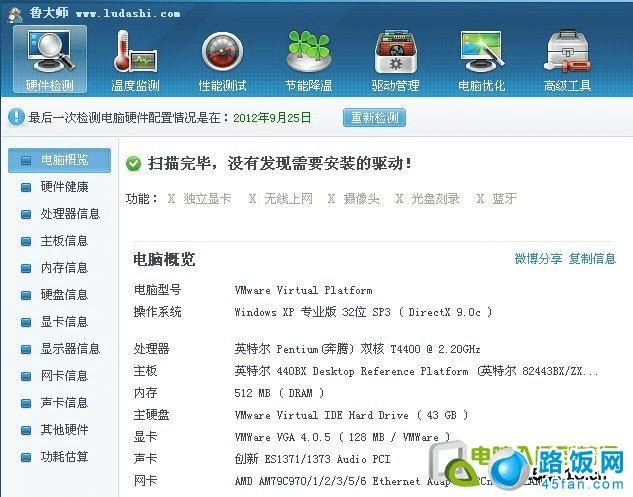
Task: Open the 微博分享 share link
Action: (x=538, y=258)
